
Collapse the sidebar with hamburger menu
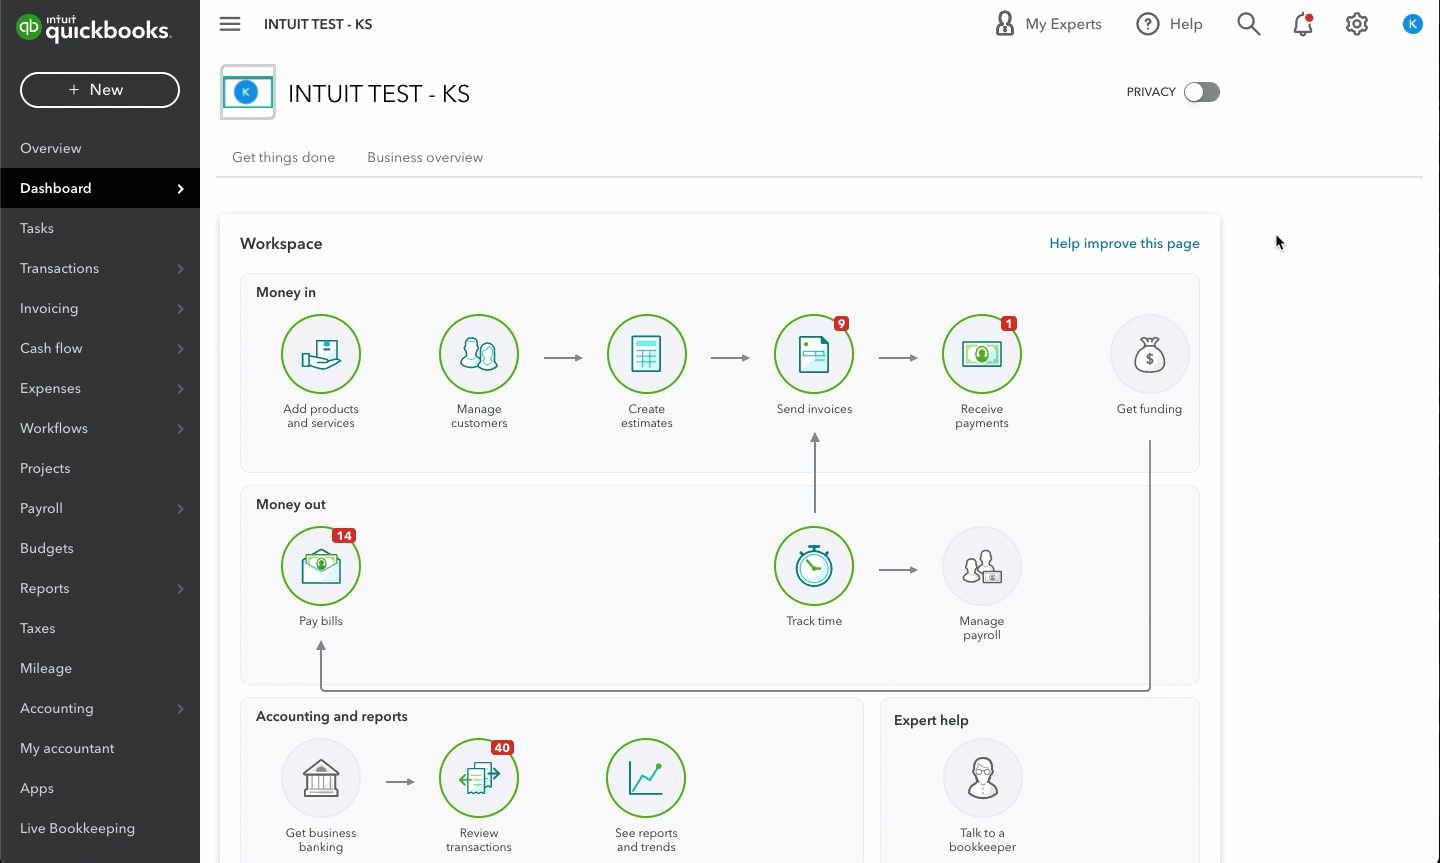[230, 24]
